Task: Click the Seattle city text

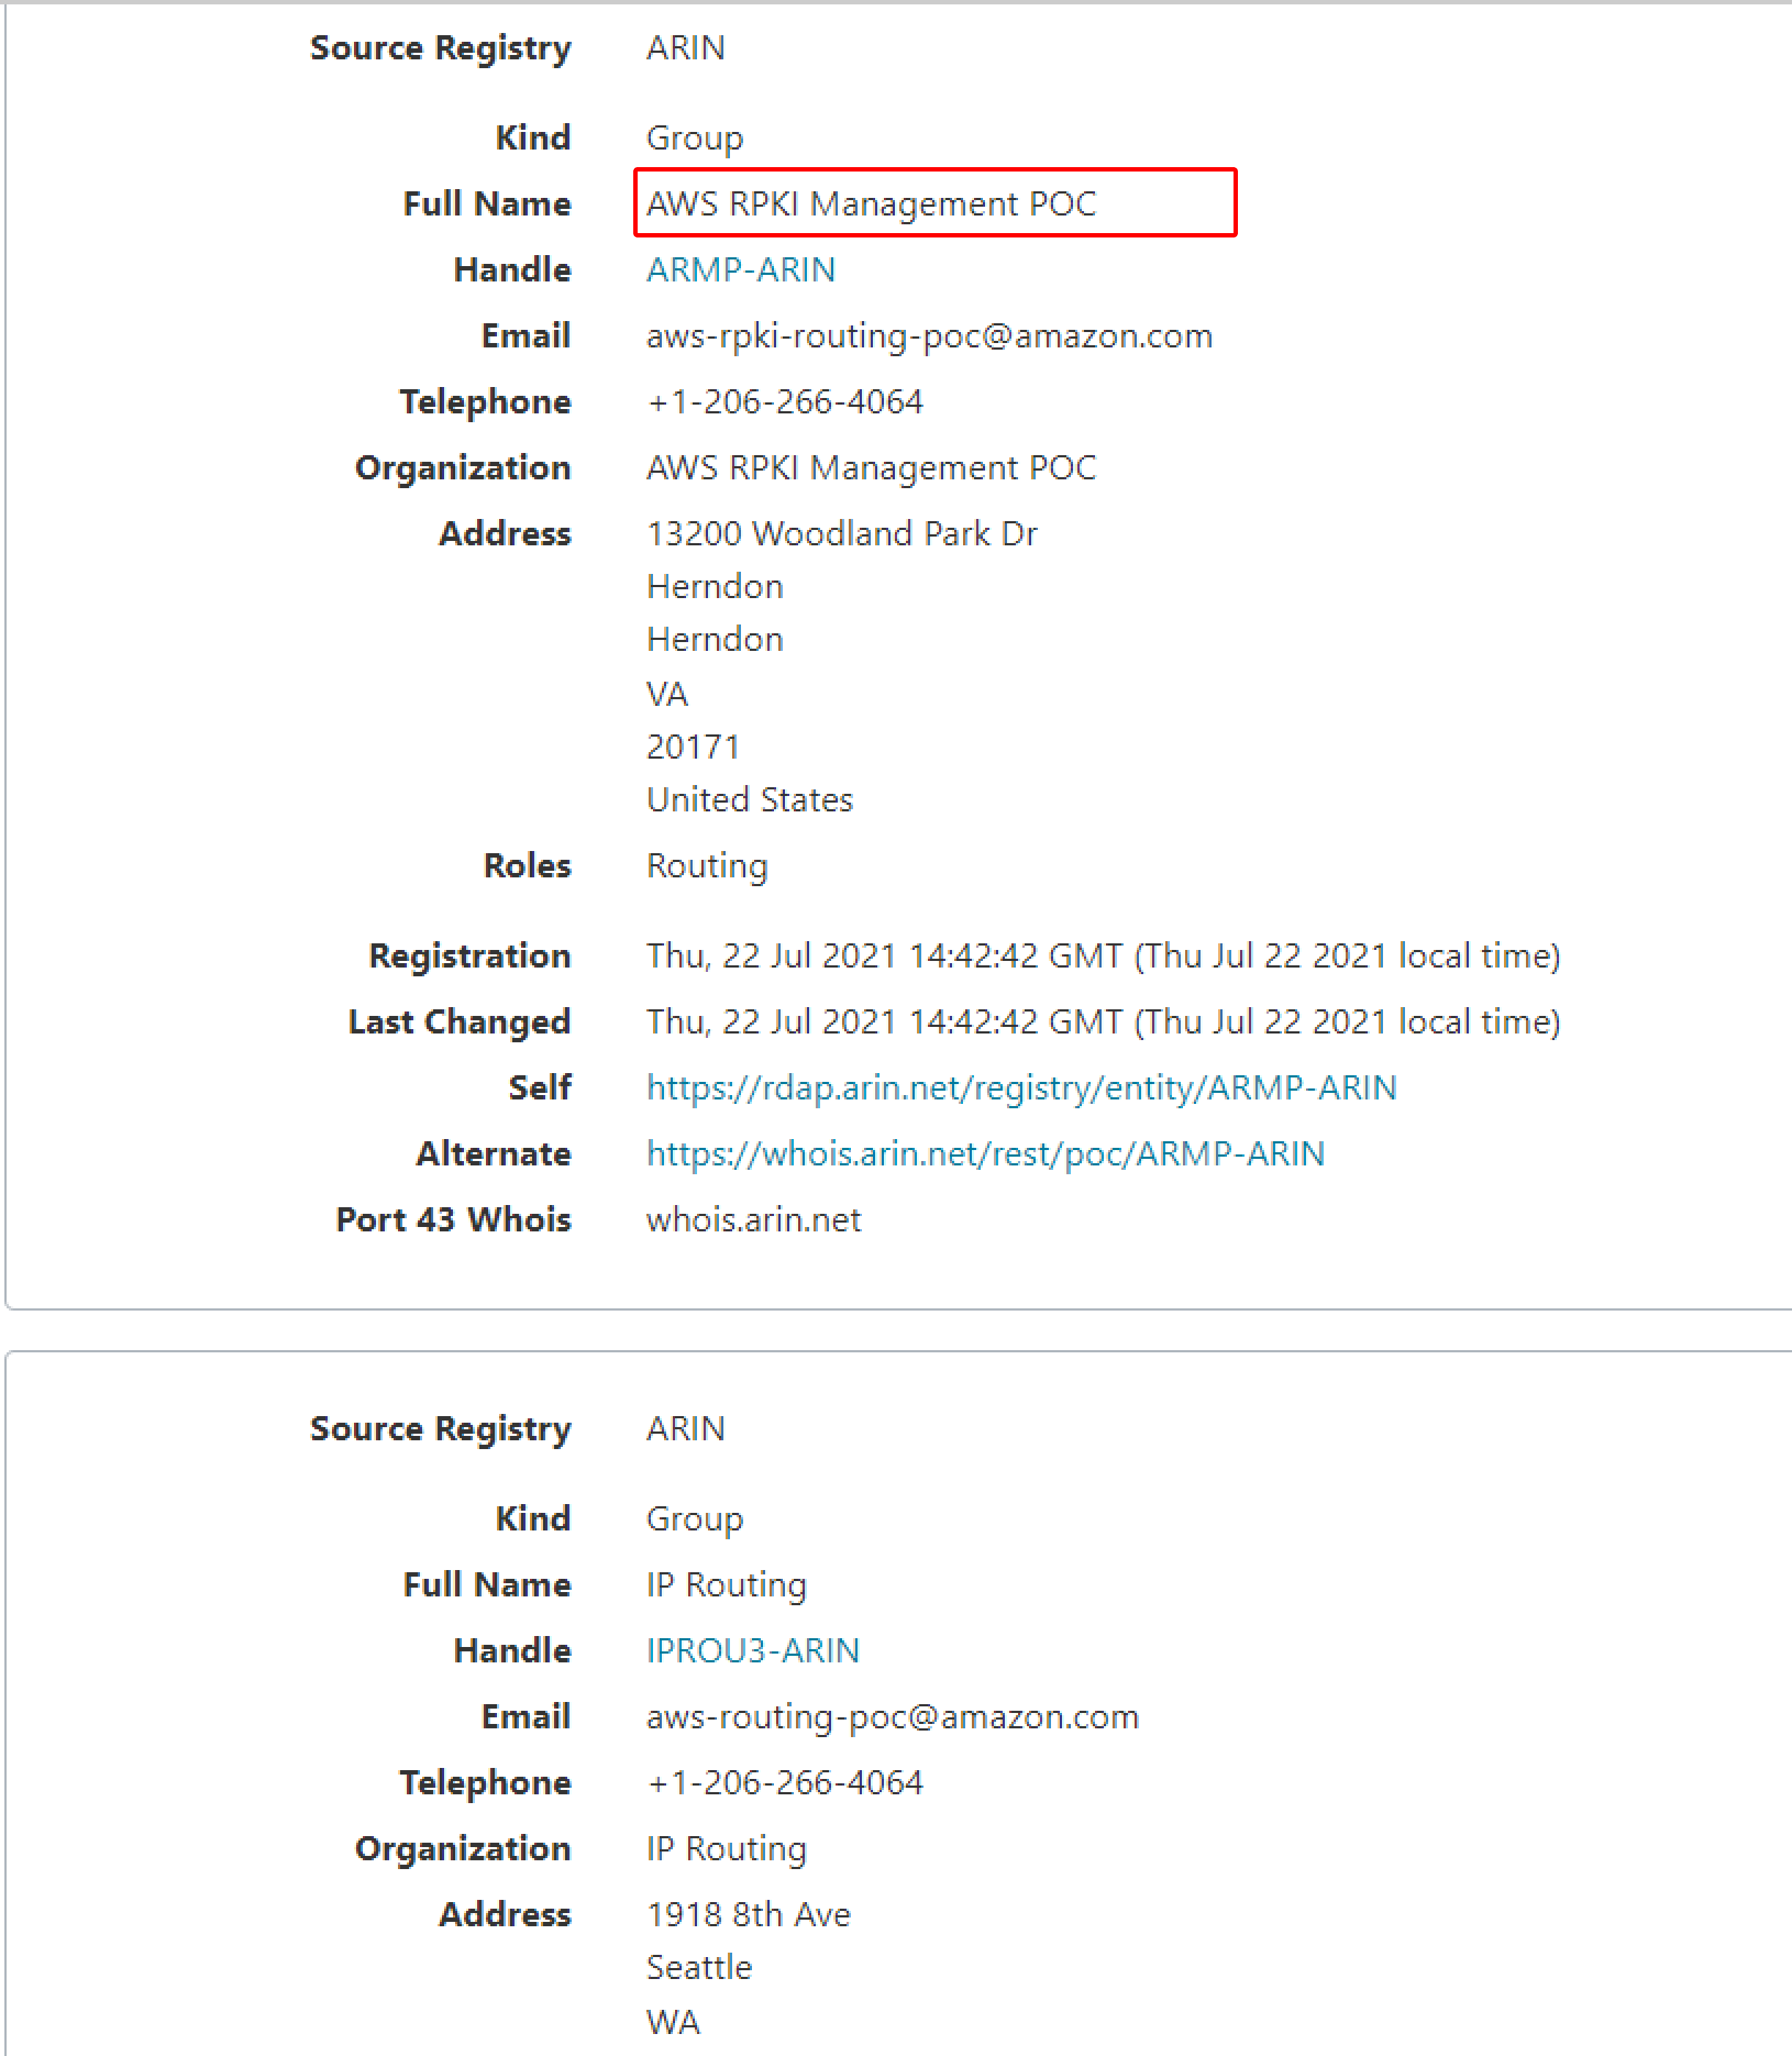Action: point(699,1968)
